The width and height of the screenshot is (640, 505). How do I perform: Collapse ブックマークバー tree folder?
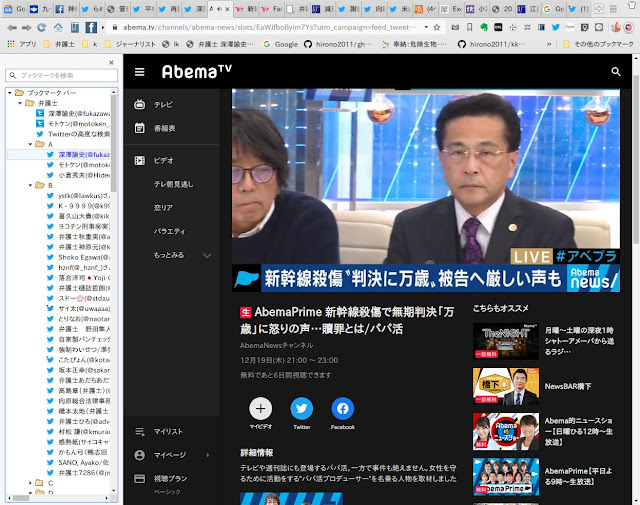pos(10,93)
